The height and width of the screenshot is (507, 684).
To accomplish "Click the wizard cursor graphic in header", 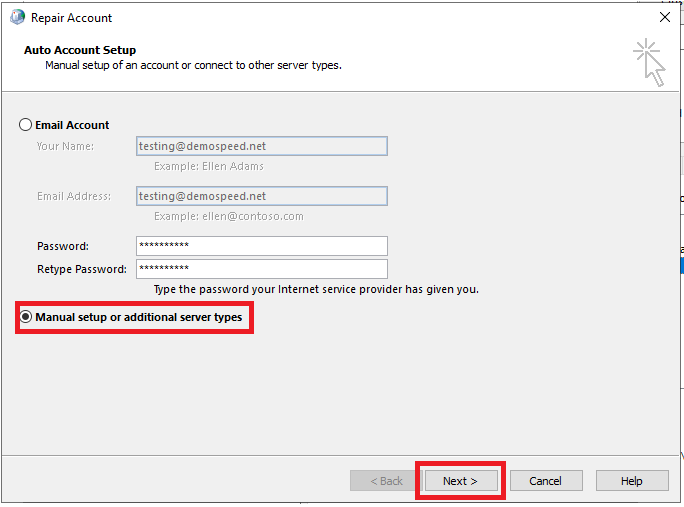I will pyautogui.click(x=649, y=62).
